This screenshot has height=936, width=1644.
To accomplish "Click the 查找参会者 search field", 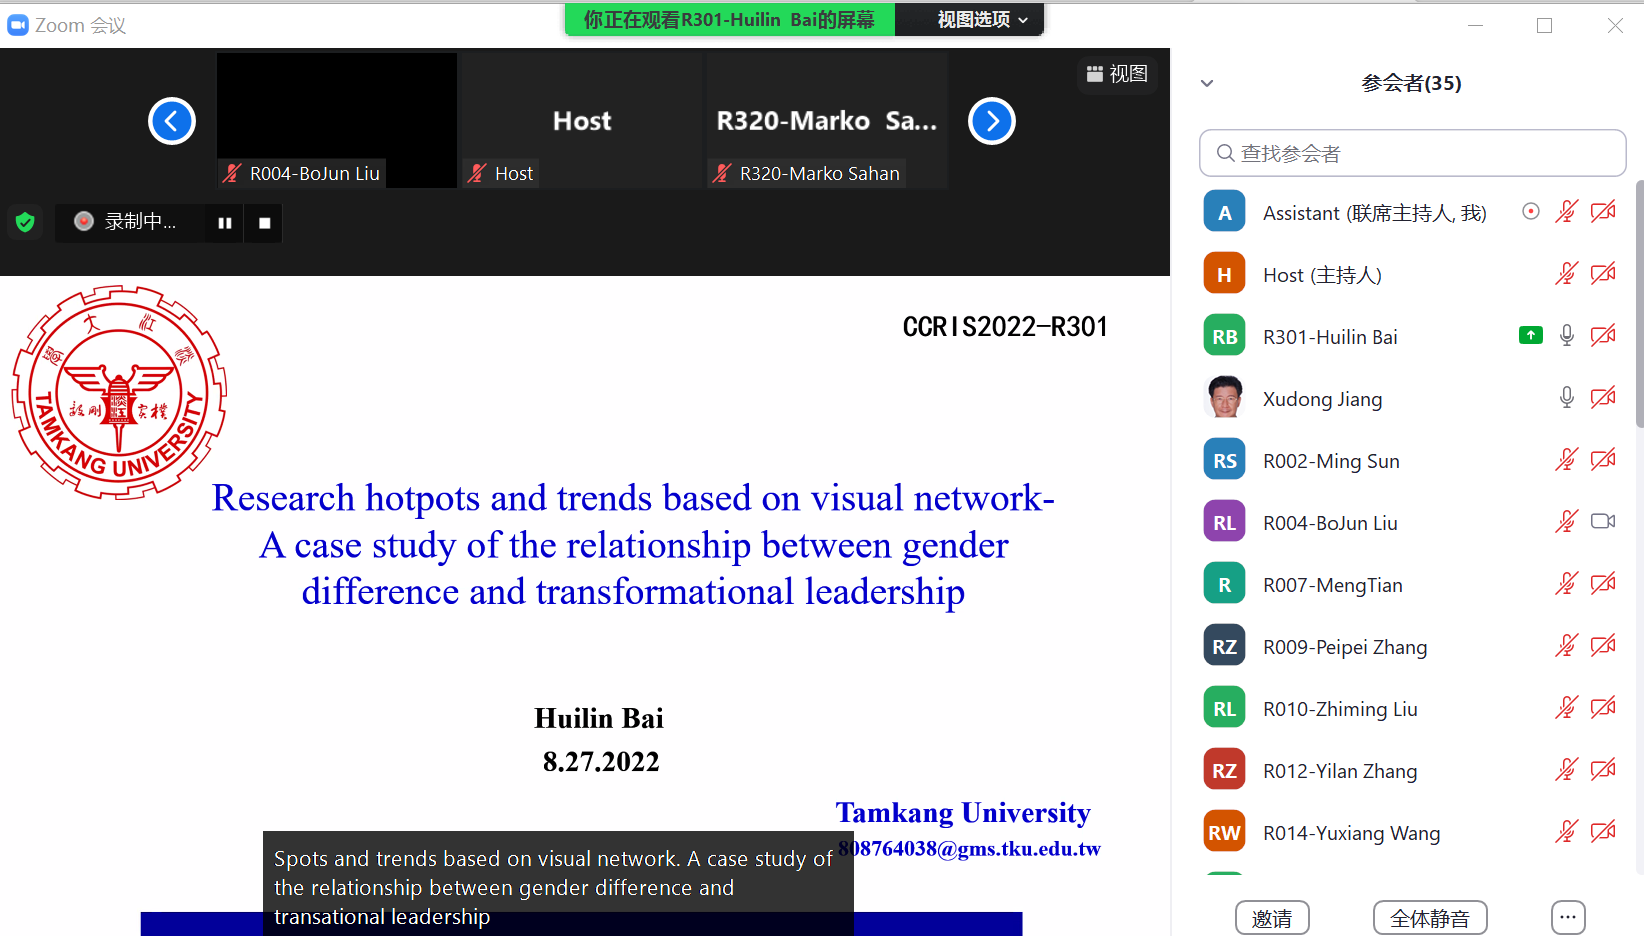I will (1412, 153).
